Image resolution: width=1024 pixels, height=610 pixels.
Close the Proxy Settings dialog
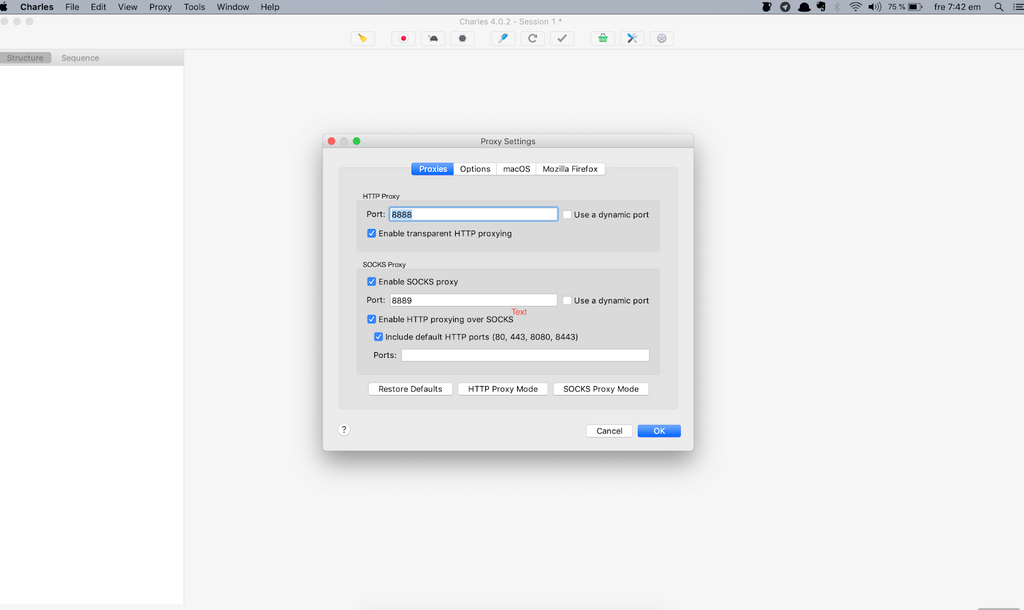[332, 141]
